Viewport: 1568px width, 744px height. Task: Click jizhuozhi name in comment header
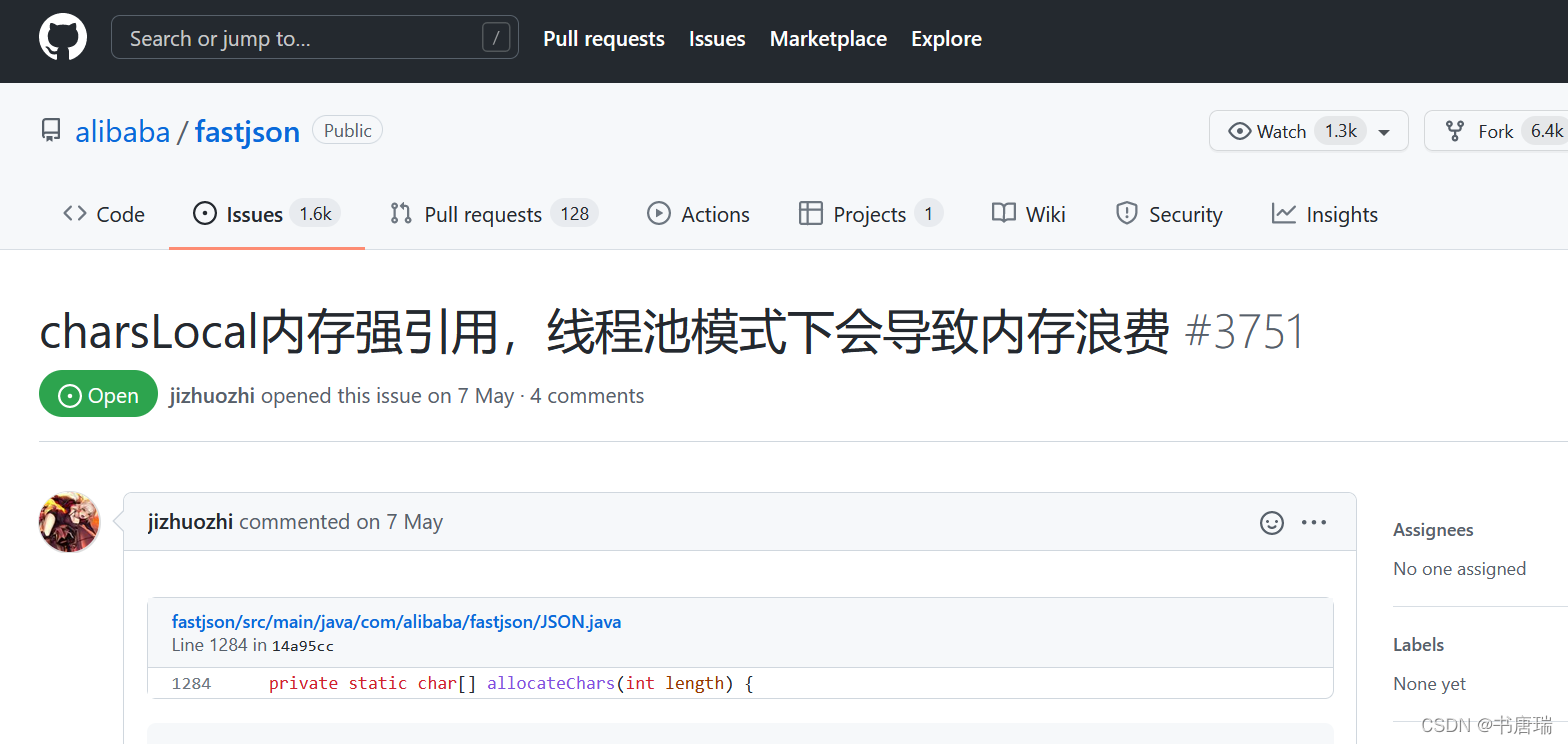pos(191,522)
